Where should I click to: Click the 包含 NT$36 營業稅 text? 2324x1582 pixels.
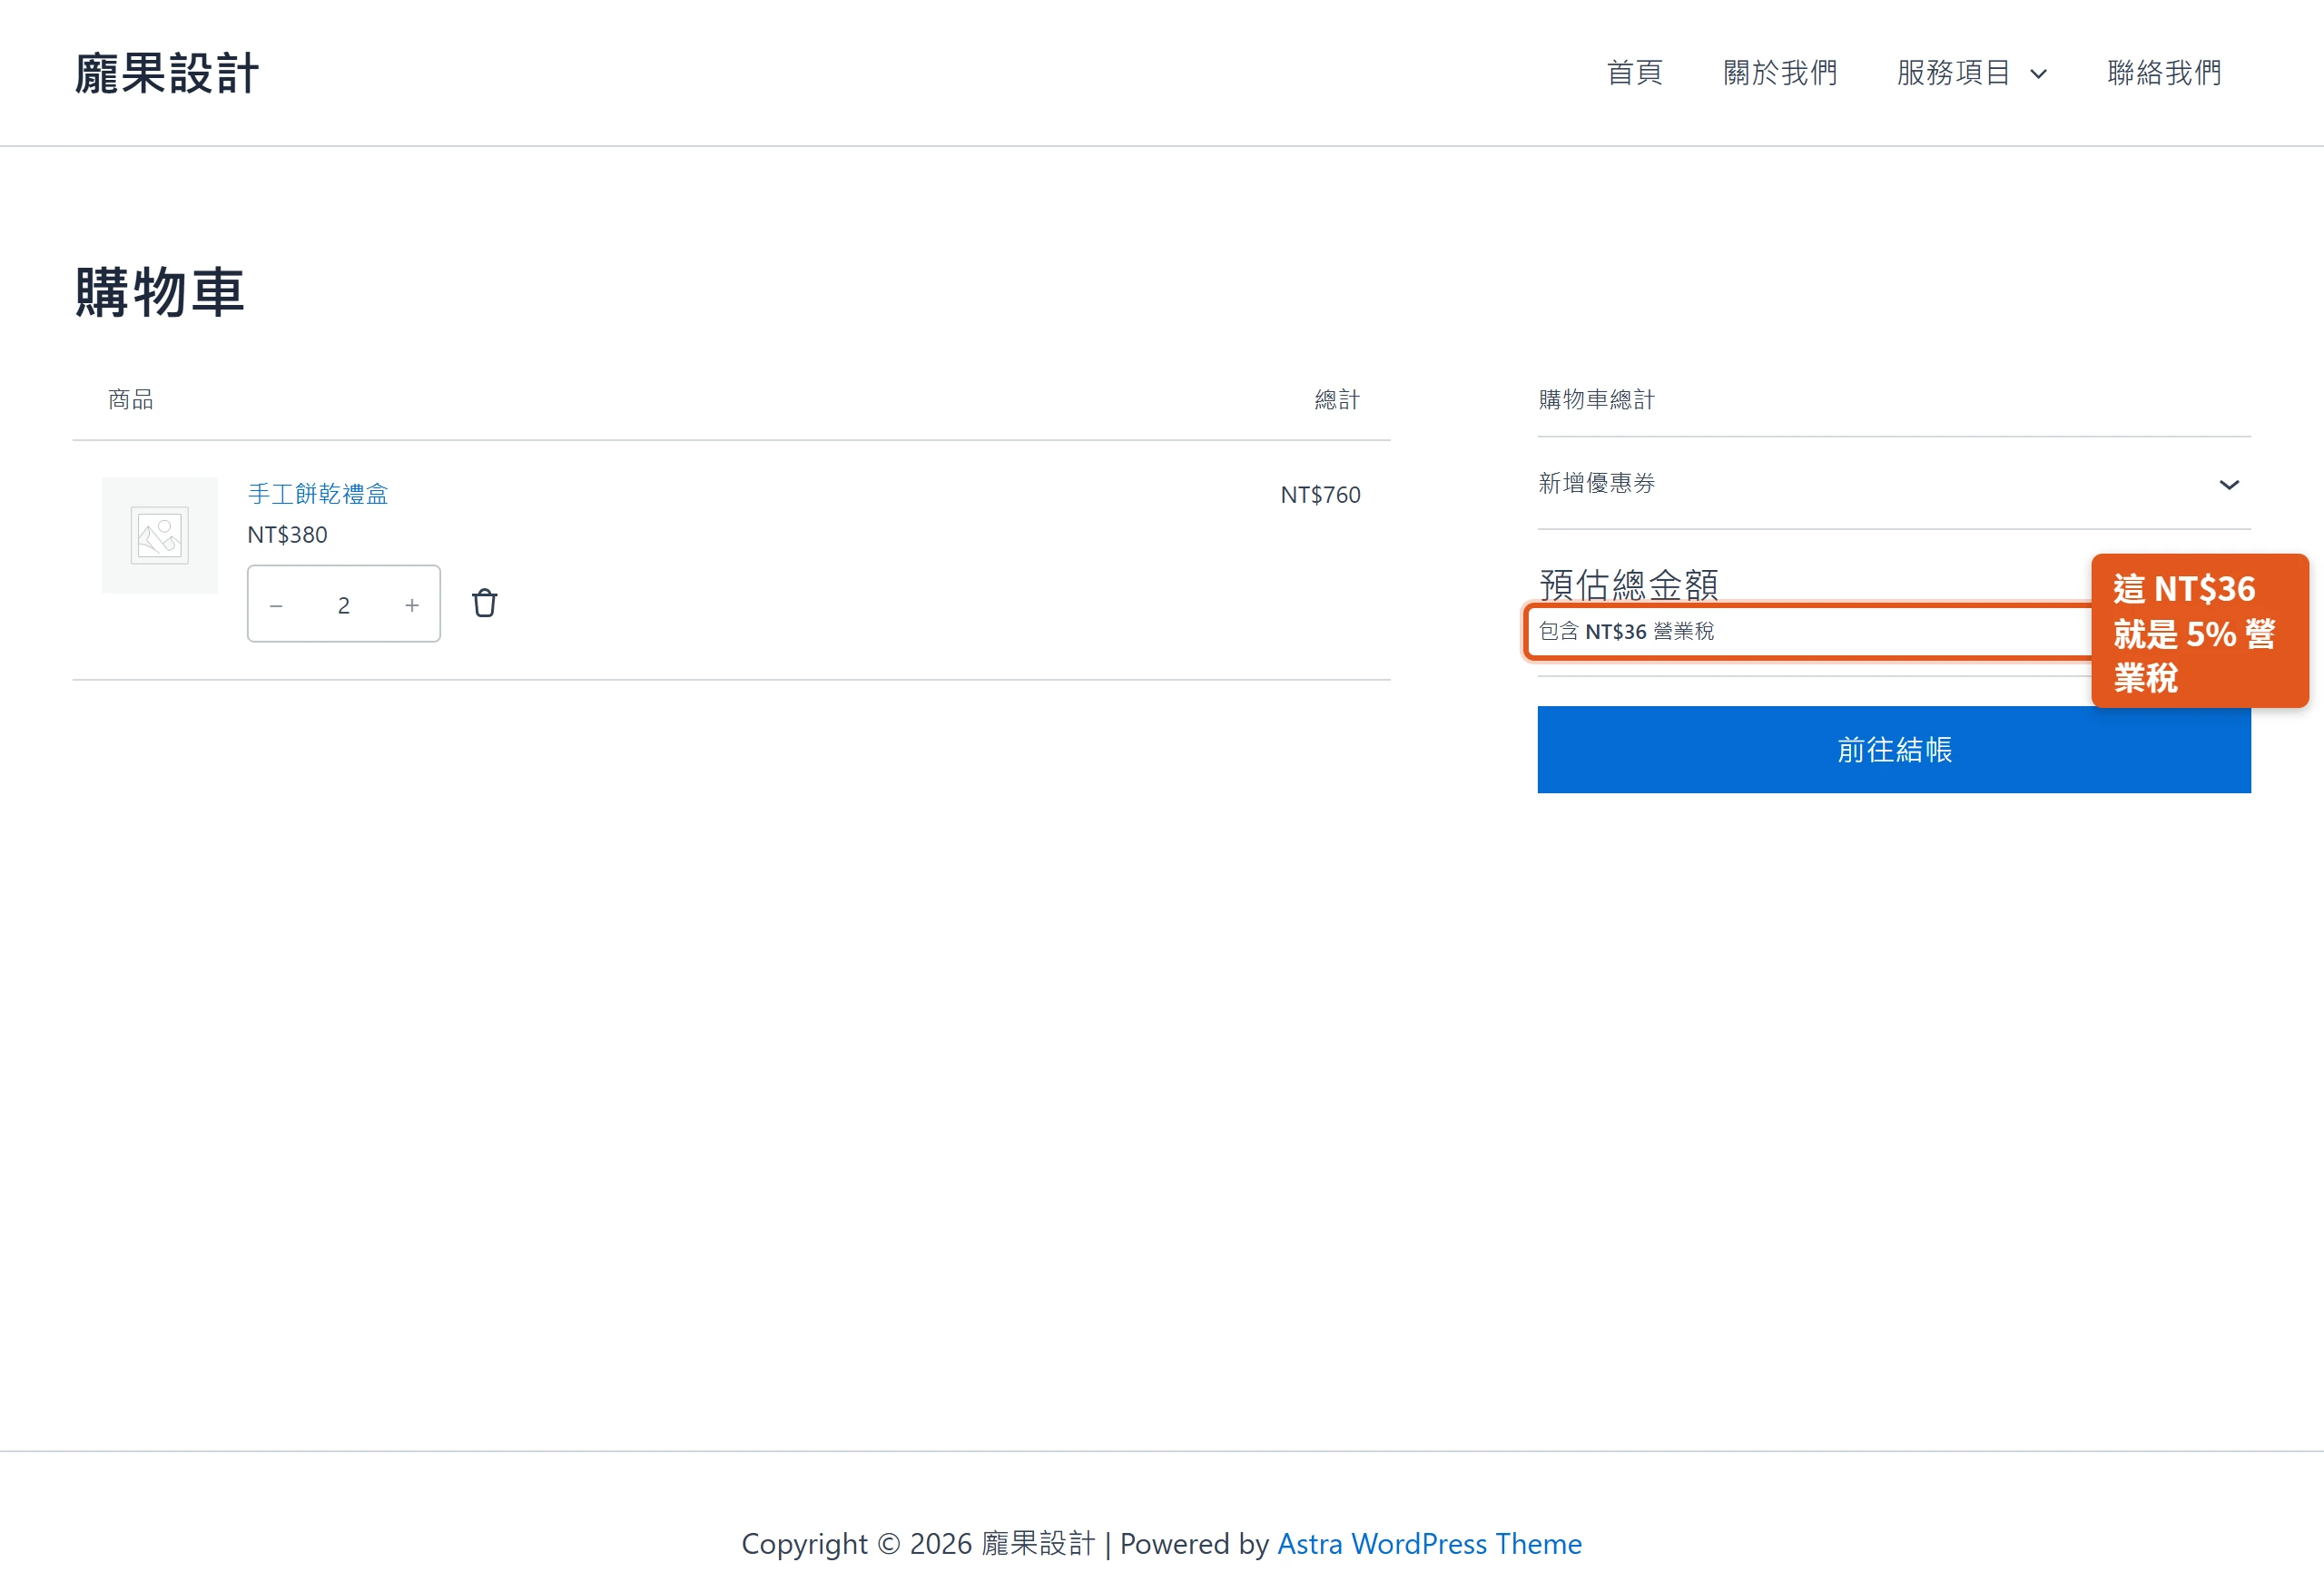click(x=1626, y=631)
